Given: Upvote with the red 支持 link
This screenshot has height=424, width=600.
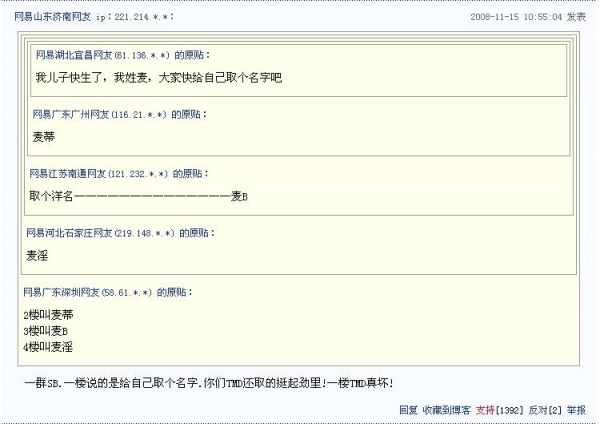Looking at the screenshot, I should [x=485, y=410].
